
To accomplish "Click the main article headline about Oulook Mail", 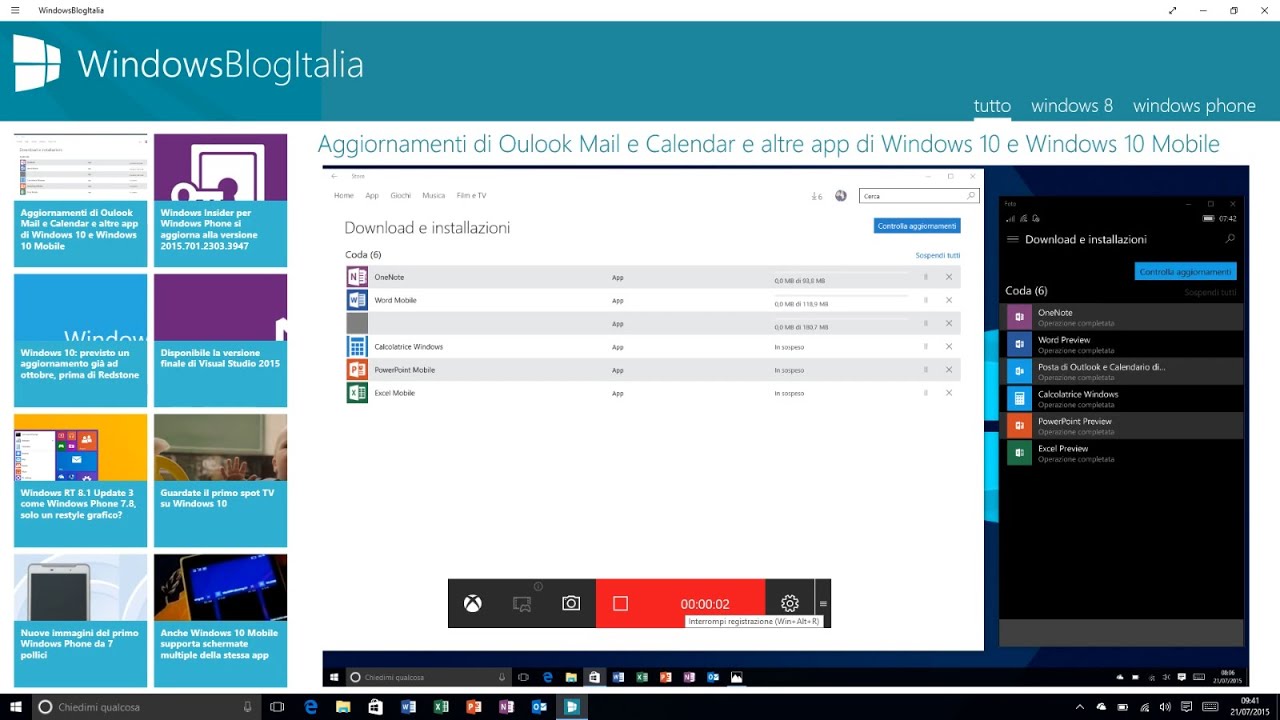I will (x=768, y=144).
